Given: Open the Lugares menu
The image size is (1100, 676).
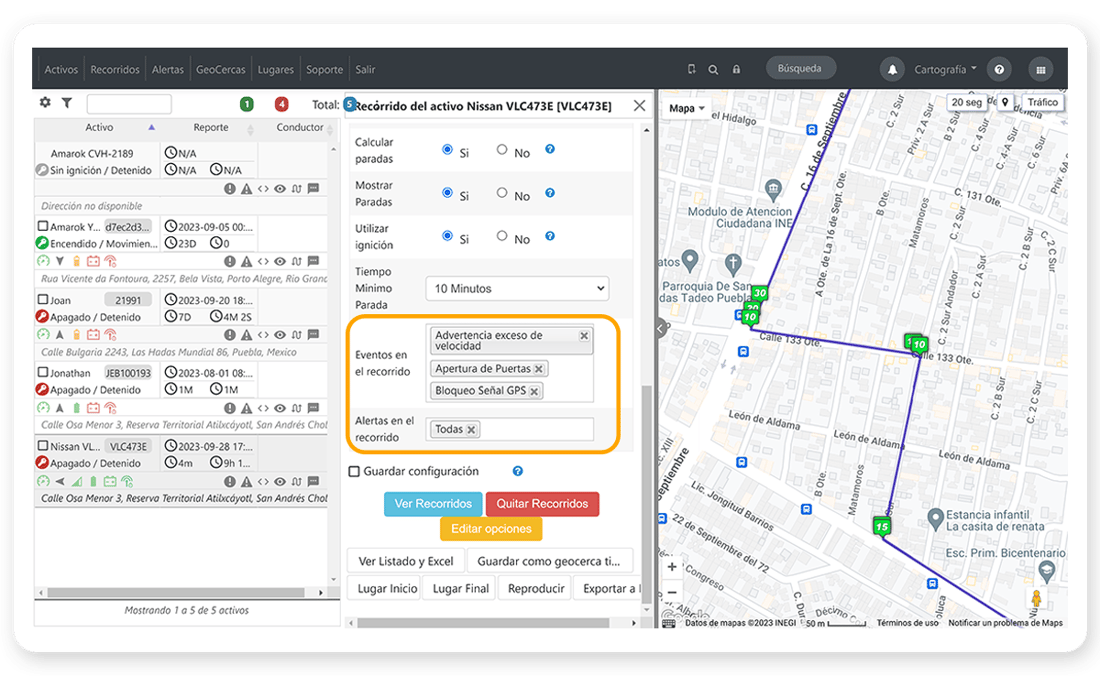Looking at the screenshot, I should click(x=276, y=69).
